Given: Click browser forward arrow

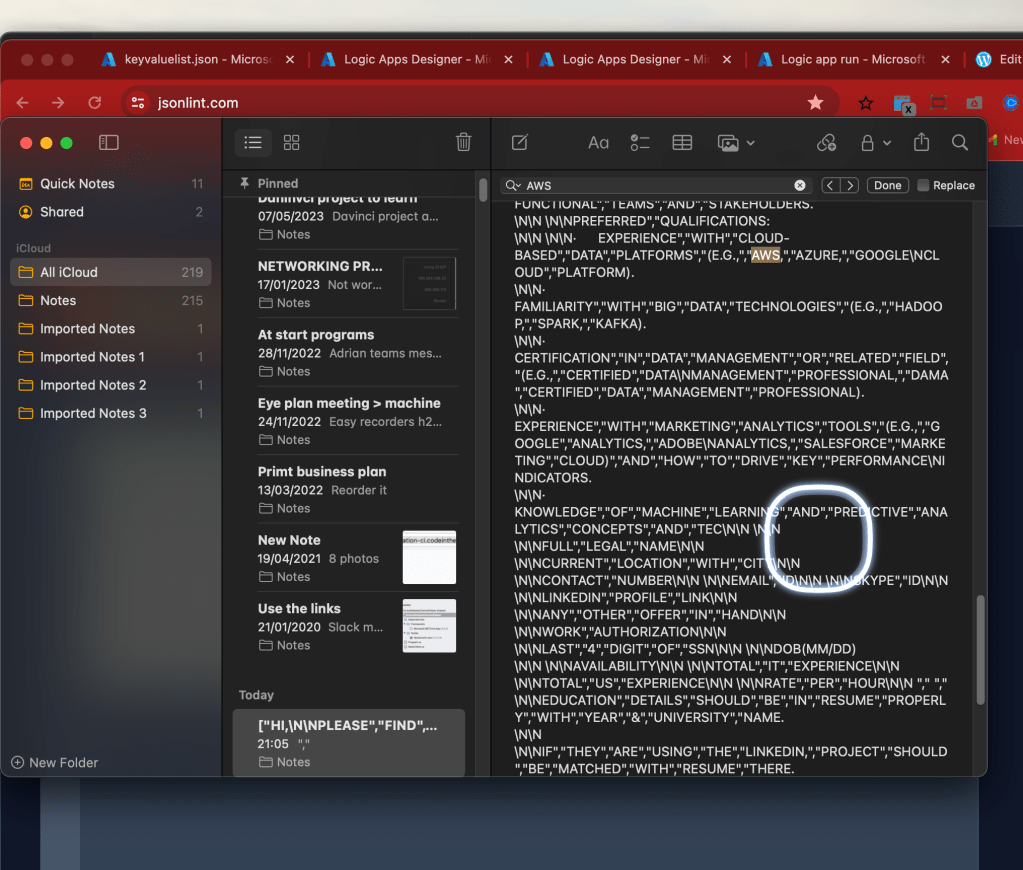Looking at the screenshot, I should coord(58,102).
